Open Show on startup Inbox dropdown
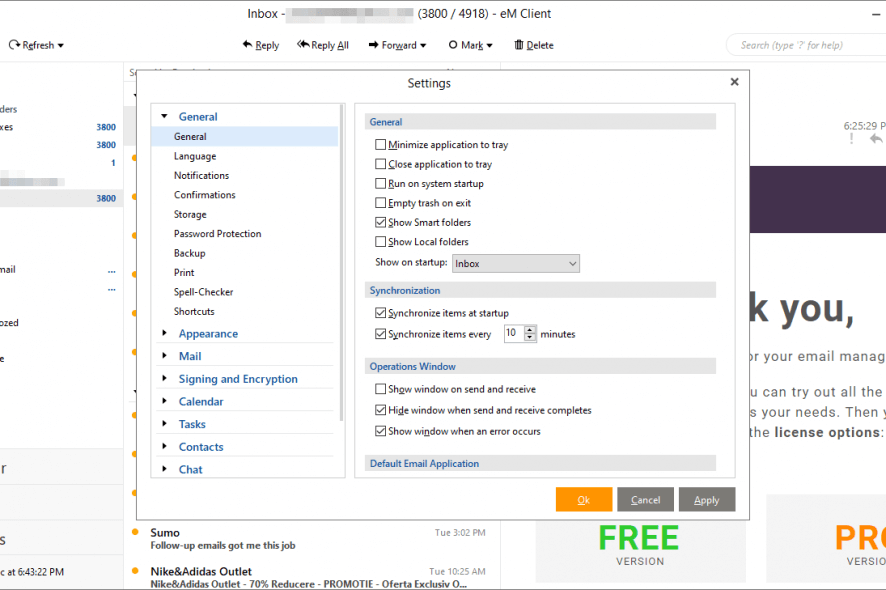 click(516, 263)
